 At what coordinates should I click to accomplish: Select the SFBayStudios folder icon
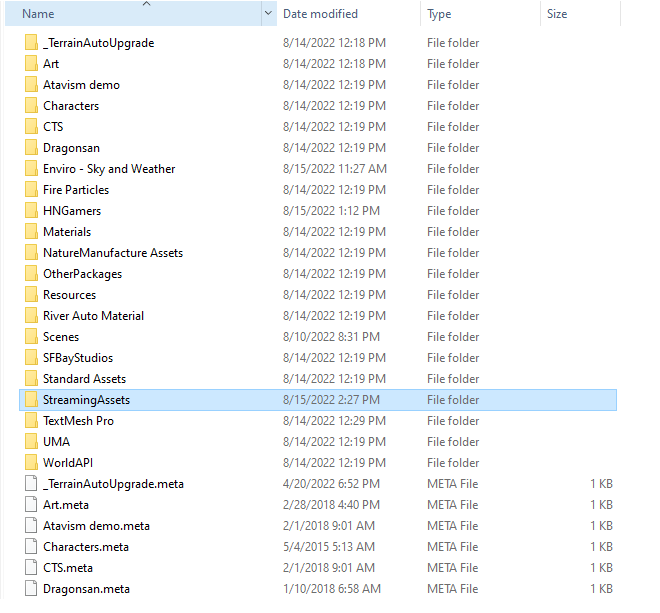pos(31,358)
